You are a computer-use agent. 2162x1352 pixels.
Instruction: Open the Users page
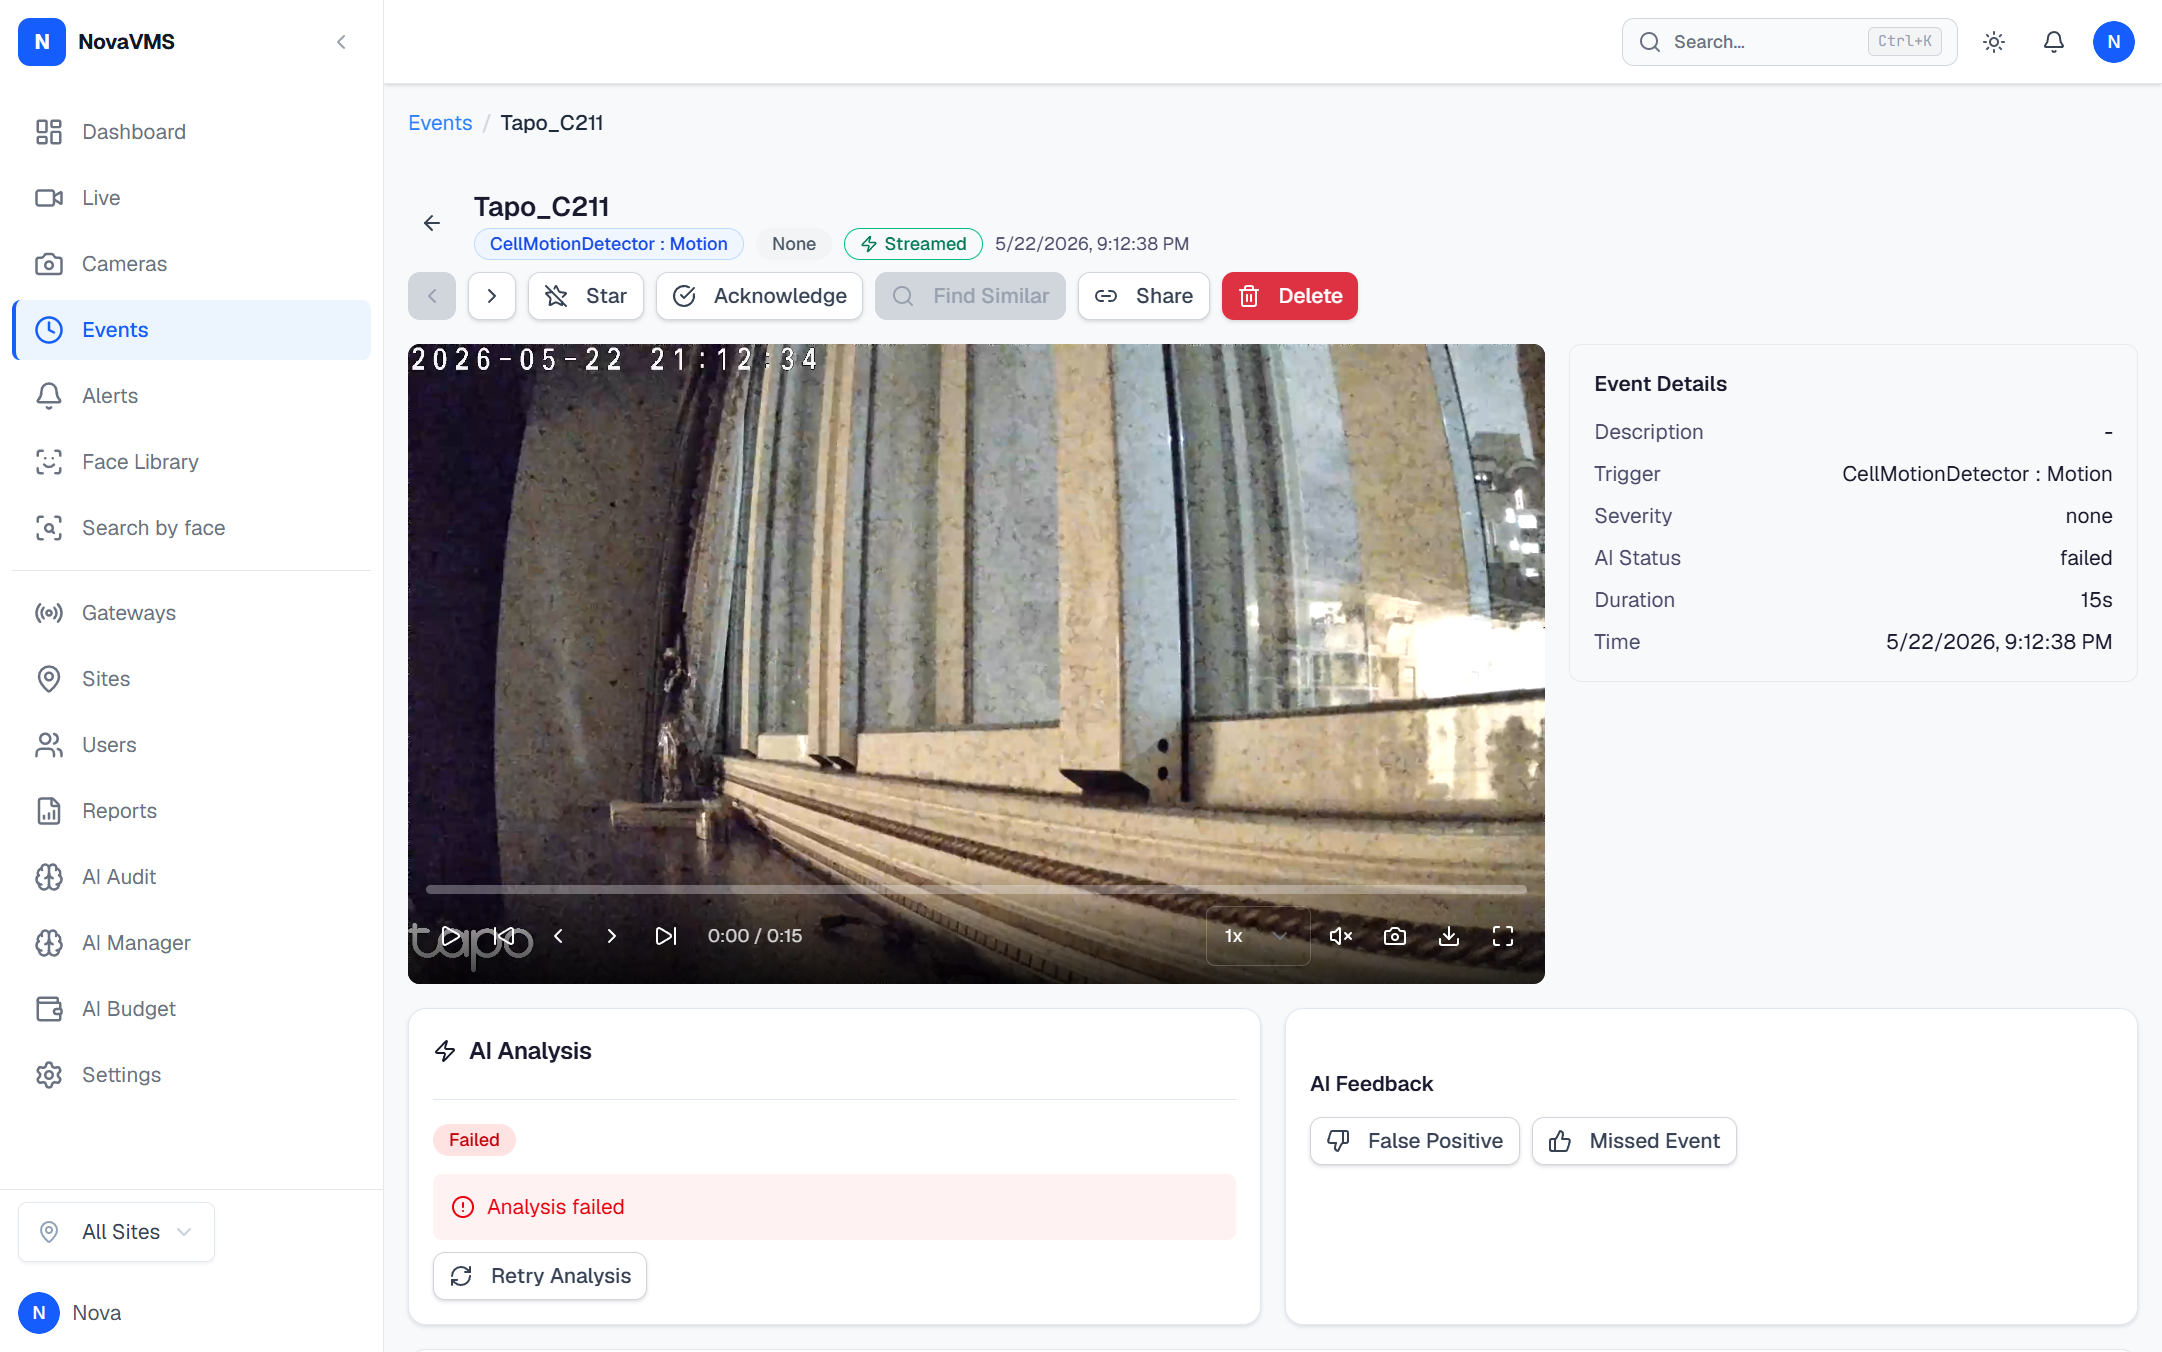pos(191,745)
